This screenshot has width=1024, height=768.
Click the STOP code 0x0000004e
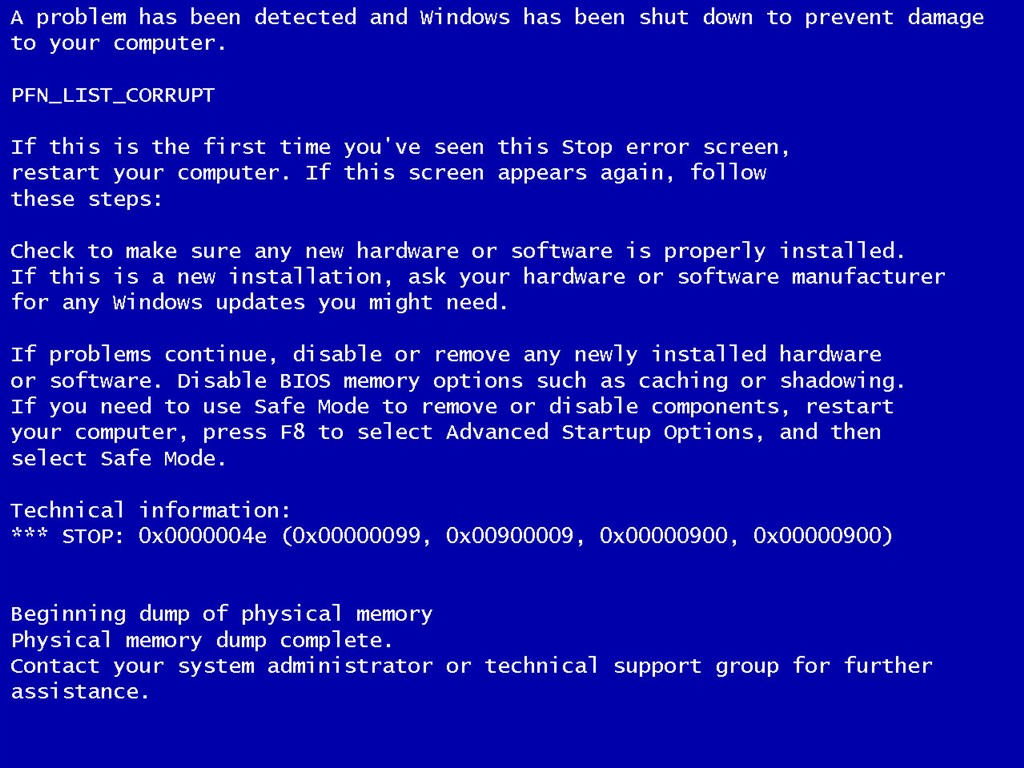coord(202,536)
